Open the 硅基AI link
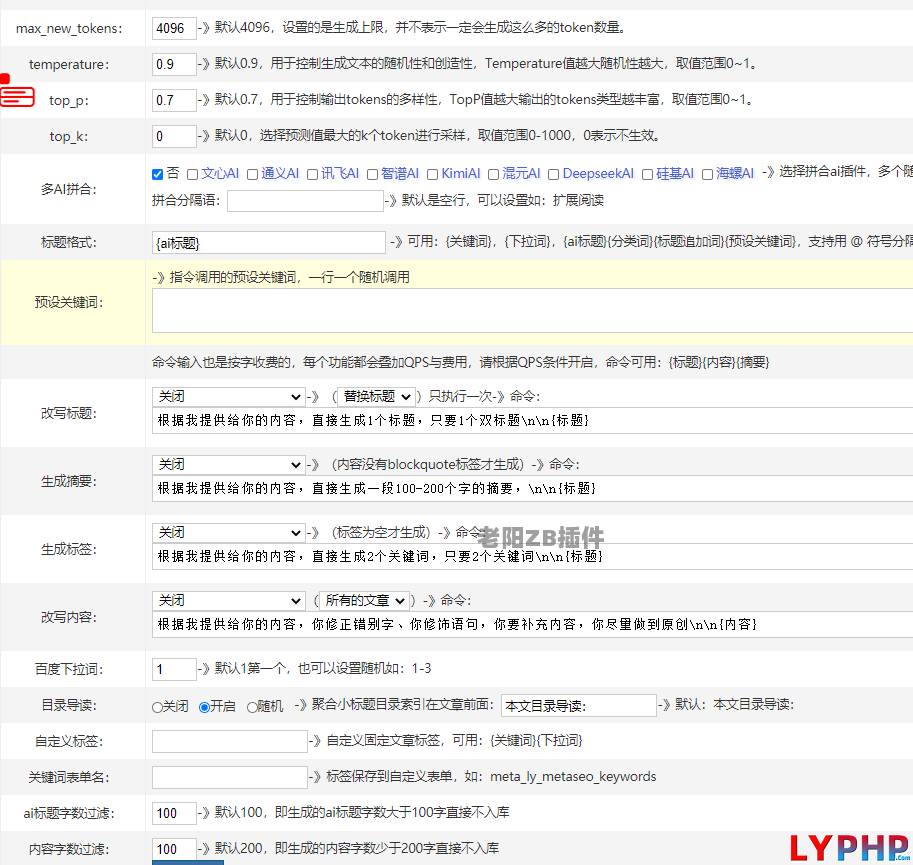The image size is (913, 865). click(675, 173)
